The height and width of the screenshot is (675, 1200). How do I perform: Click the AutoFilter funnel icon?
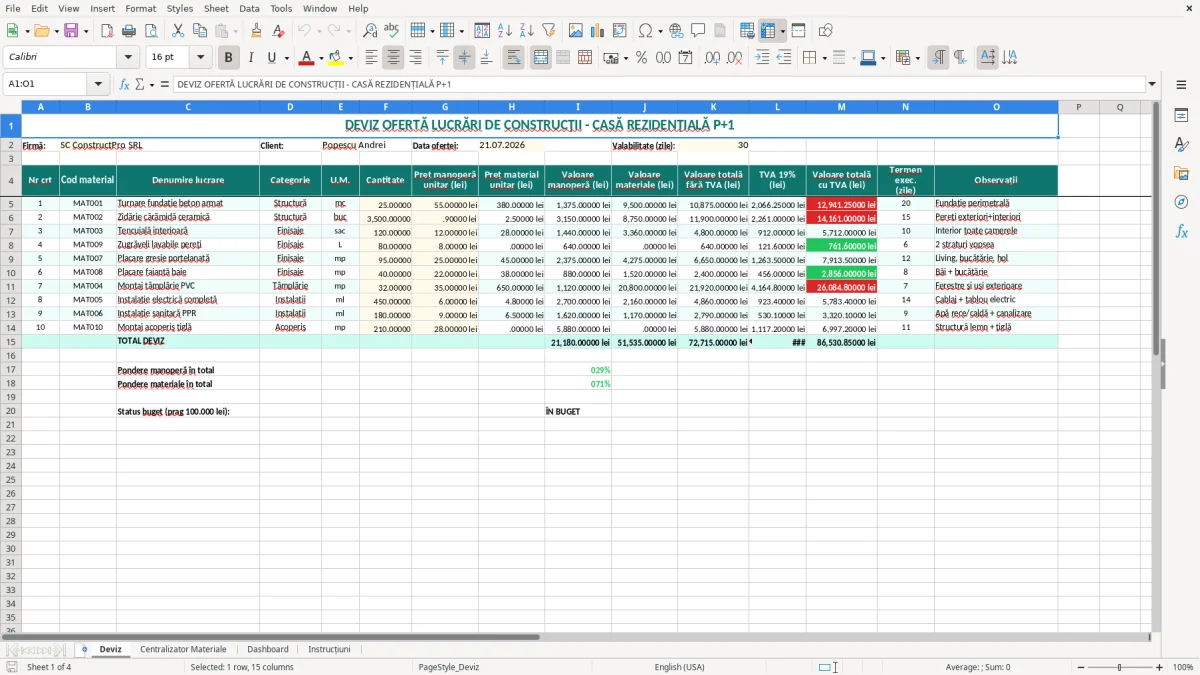(x=549, y=31)
